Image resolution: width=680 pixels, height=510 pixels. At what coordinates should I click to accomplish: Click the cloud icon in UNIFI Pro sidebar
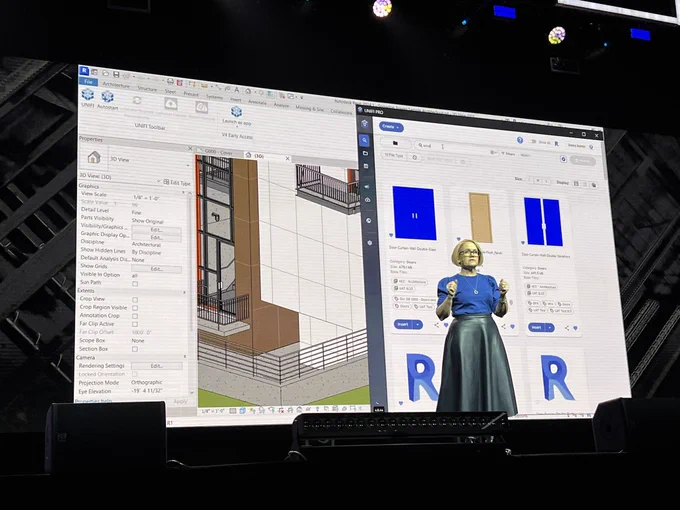pyautogui.click(x=368, y=200)
